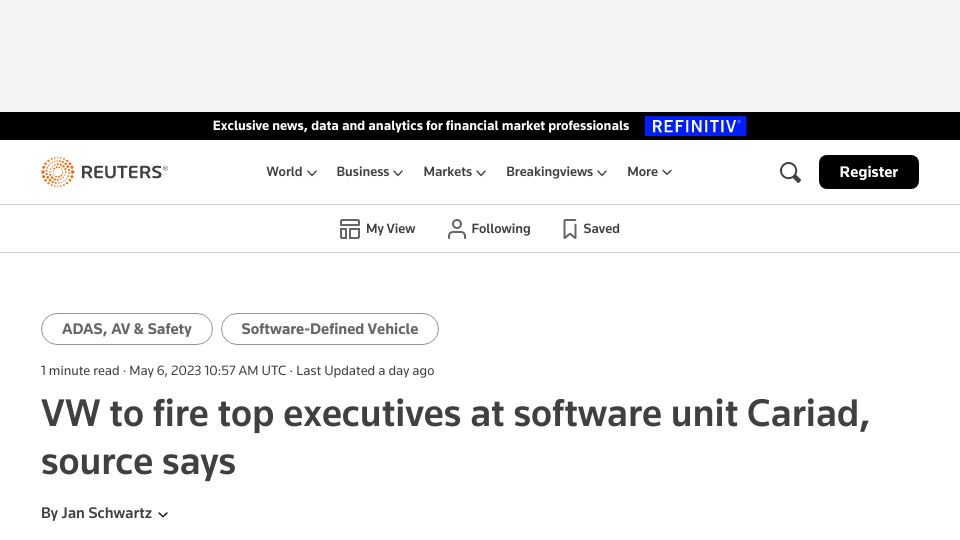Expand the Markets menu

pyautogui.click(x=454, y=172)
